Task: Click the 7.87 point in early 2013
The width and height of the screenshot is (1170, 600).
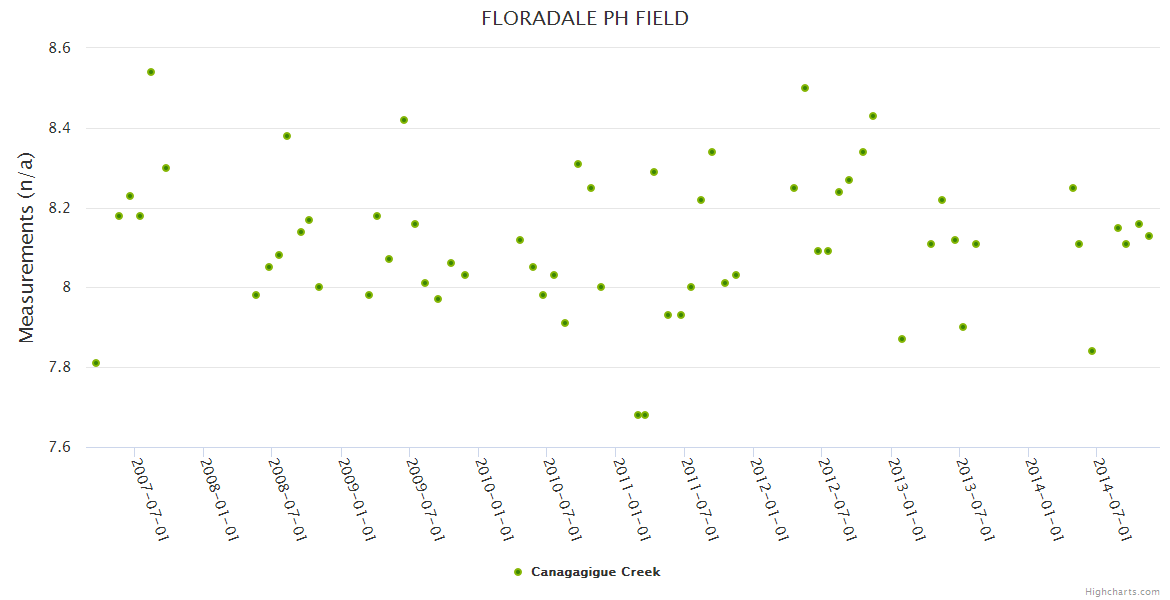Action: [x=902, y=339]
